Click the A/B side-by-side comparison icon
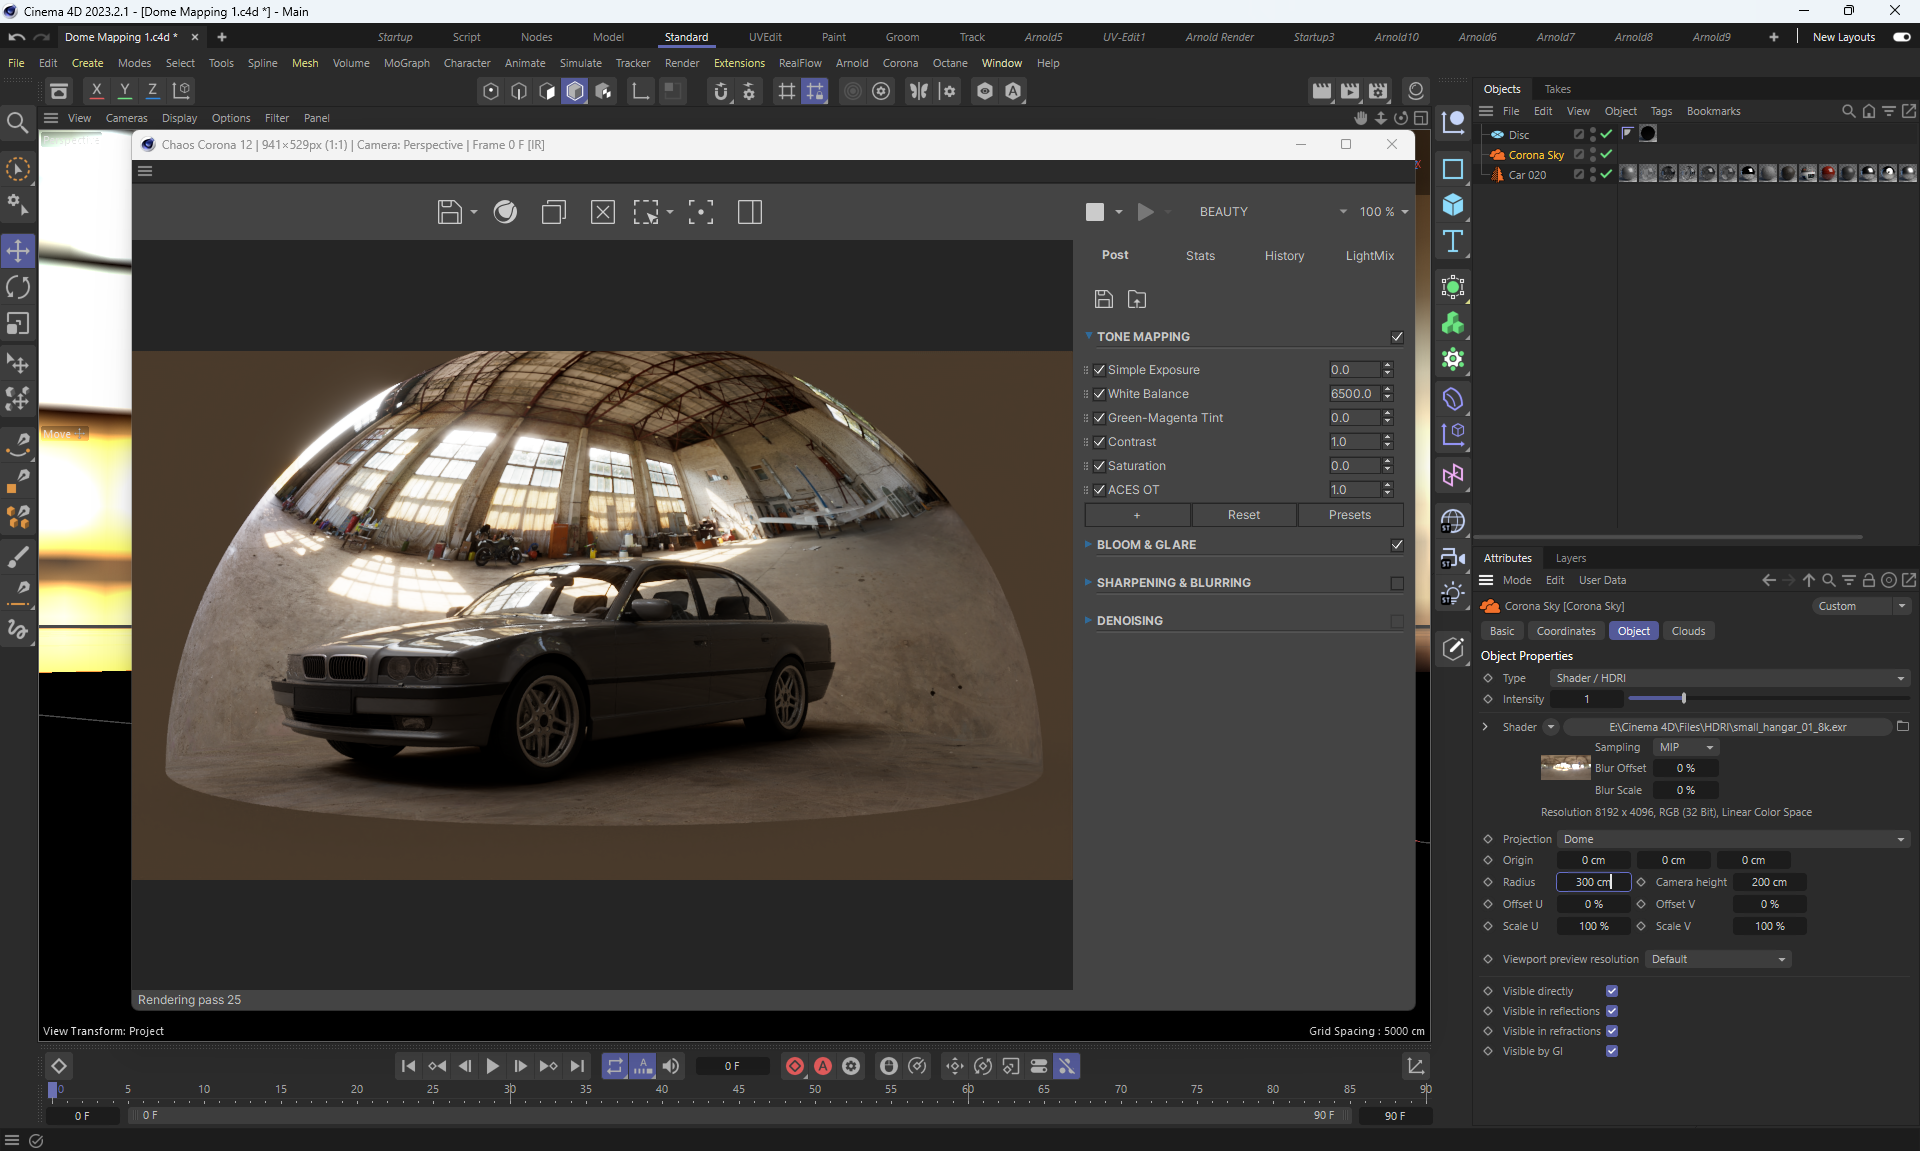Viewport: 1920px width, 1151px height. point(749,212)
